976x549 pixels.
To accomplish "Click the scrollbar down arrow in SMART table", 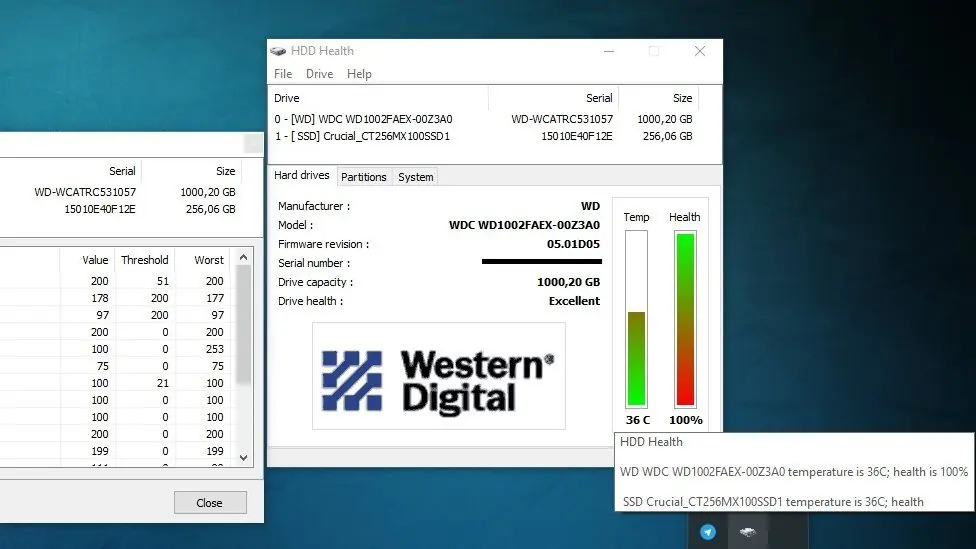I will coord(243,458).
